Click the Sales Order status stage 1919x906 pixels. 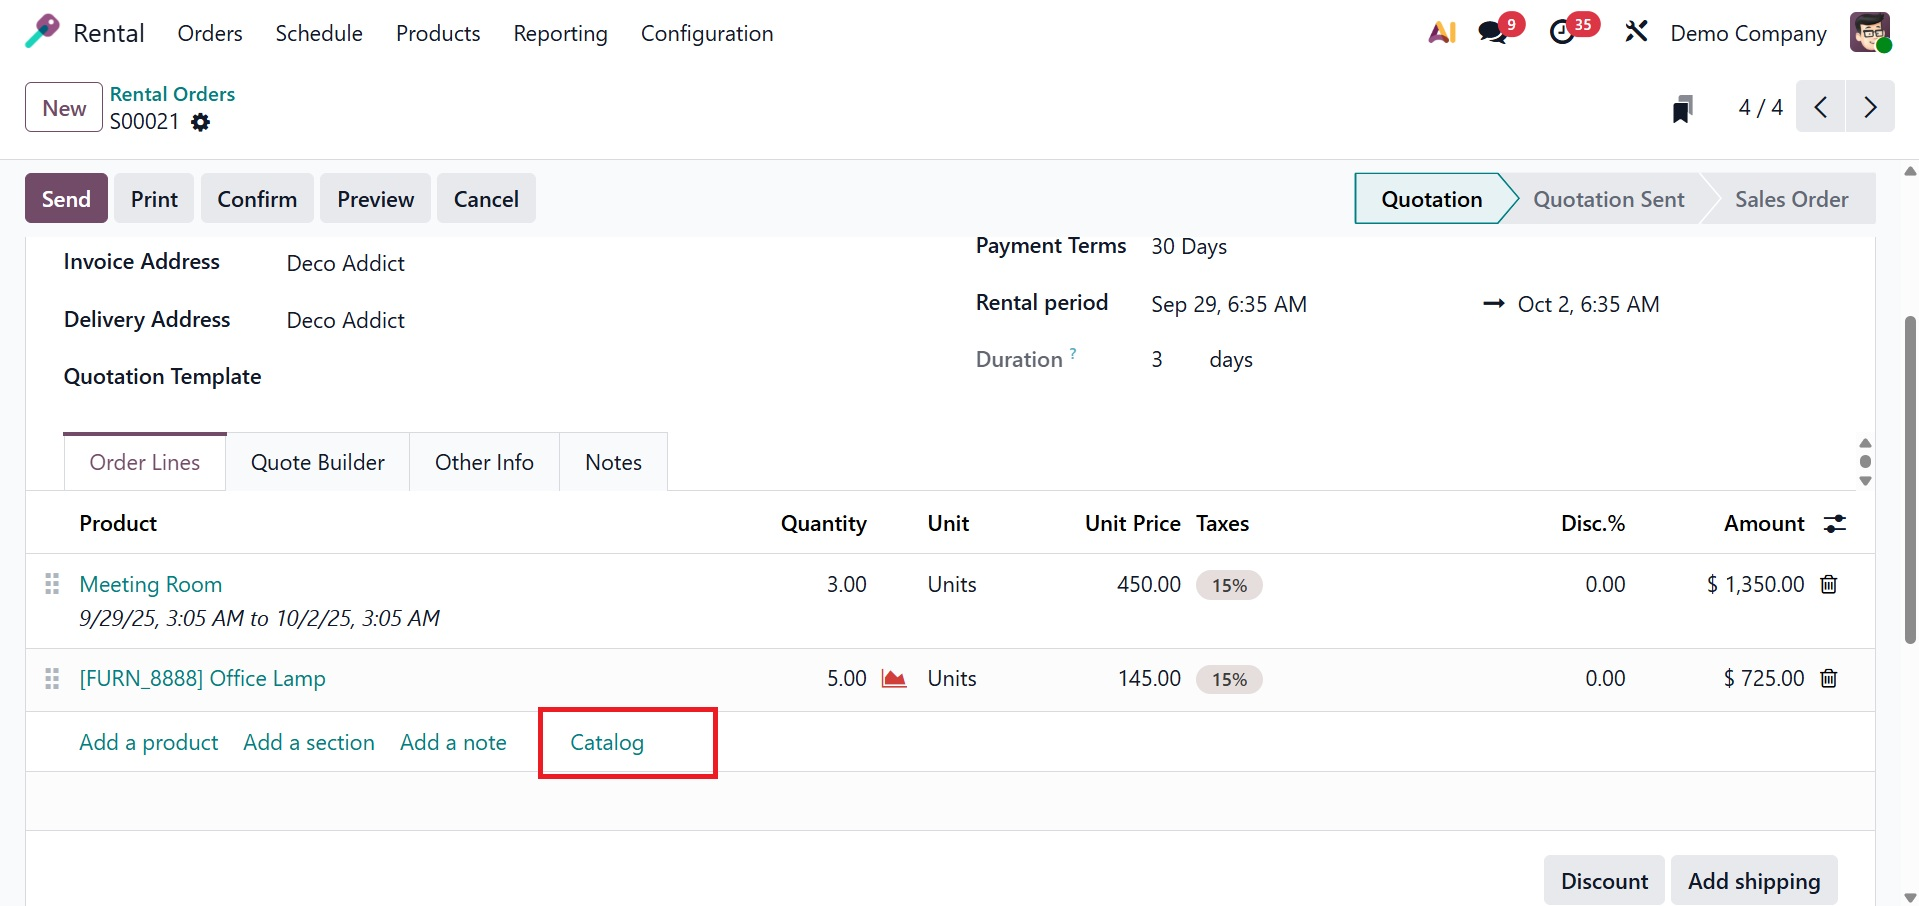[x=1791, y=199]
